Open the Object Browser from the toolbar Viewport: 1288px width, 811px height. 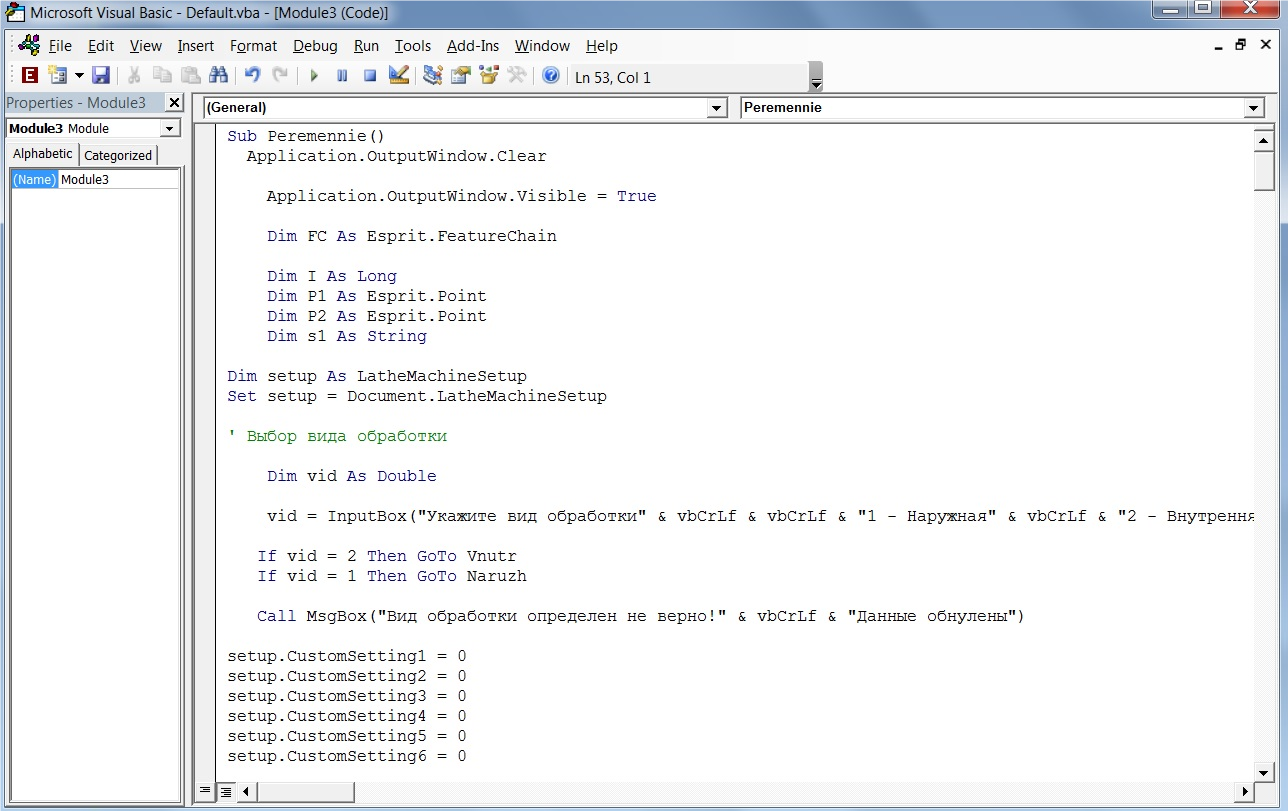[489, 76]
